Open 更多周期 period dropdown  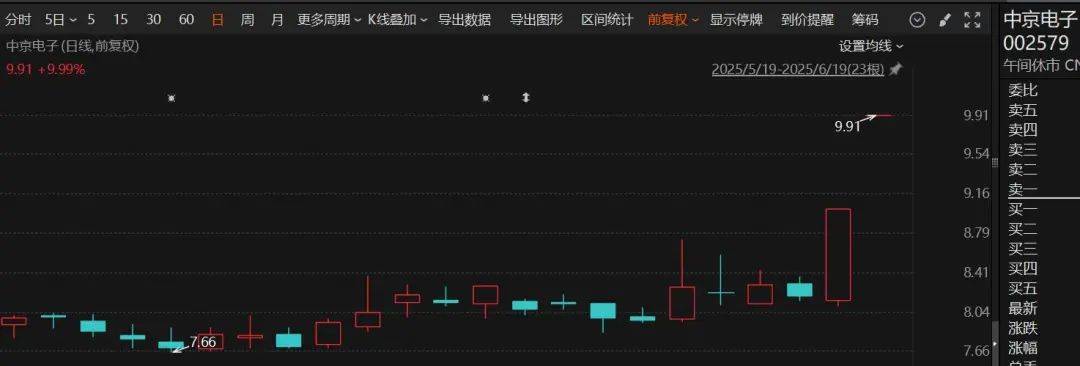point(329,20)
